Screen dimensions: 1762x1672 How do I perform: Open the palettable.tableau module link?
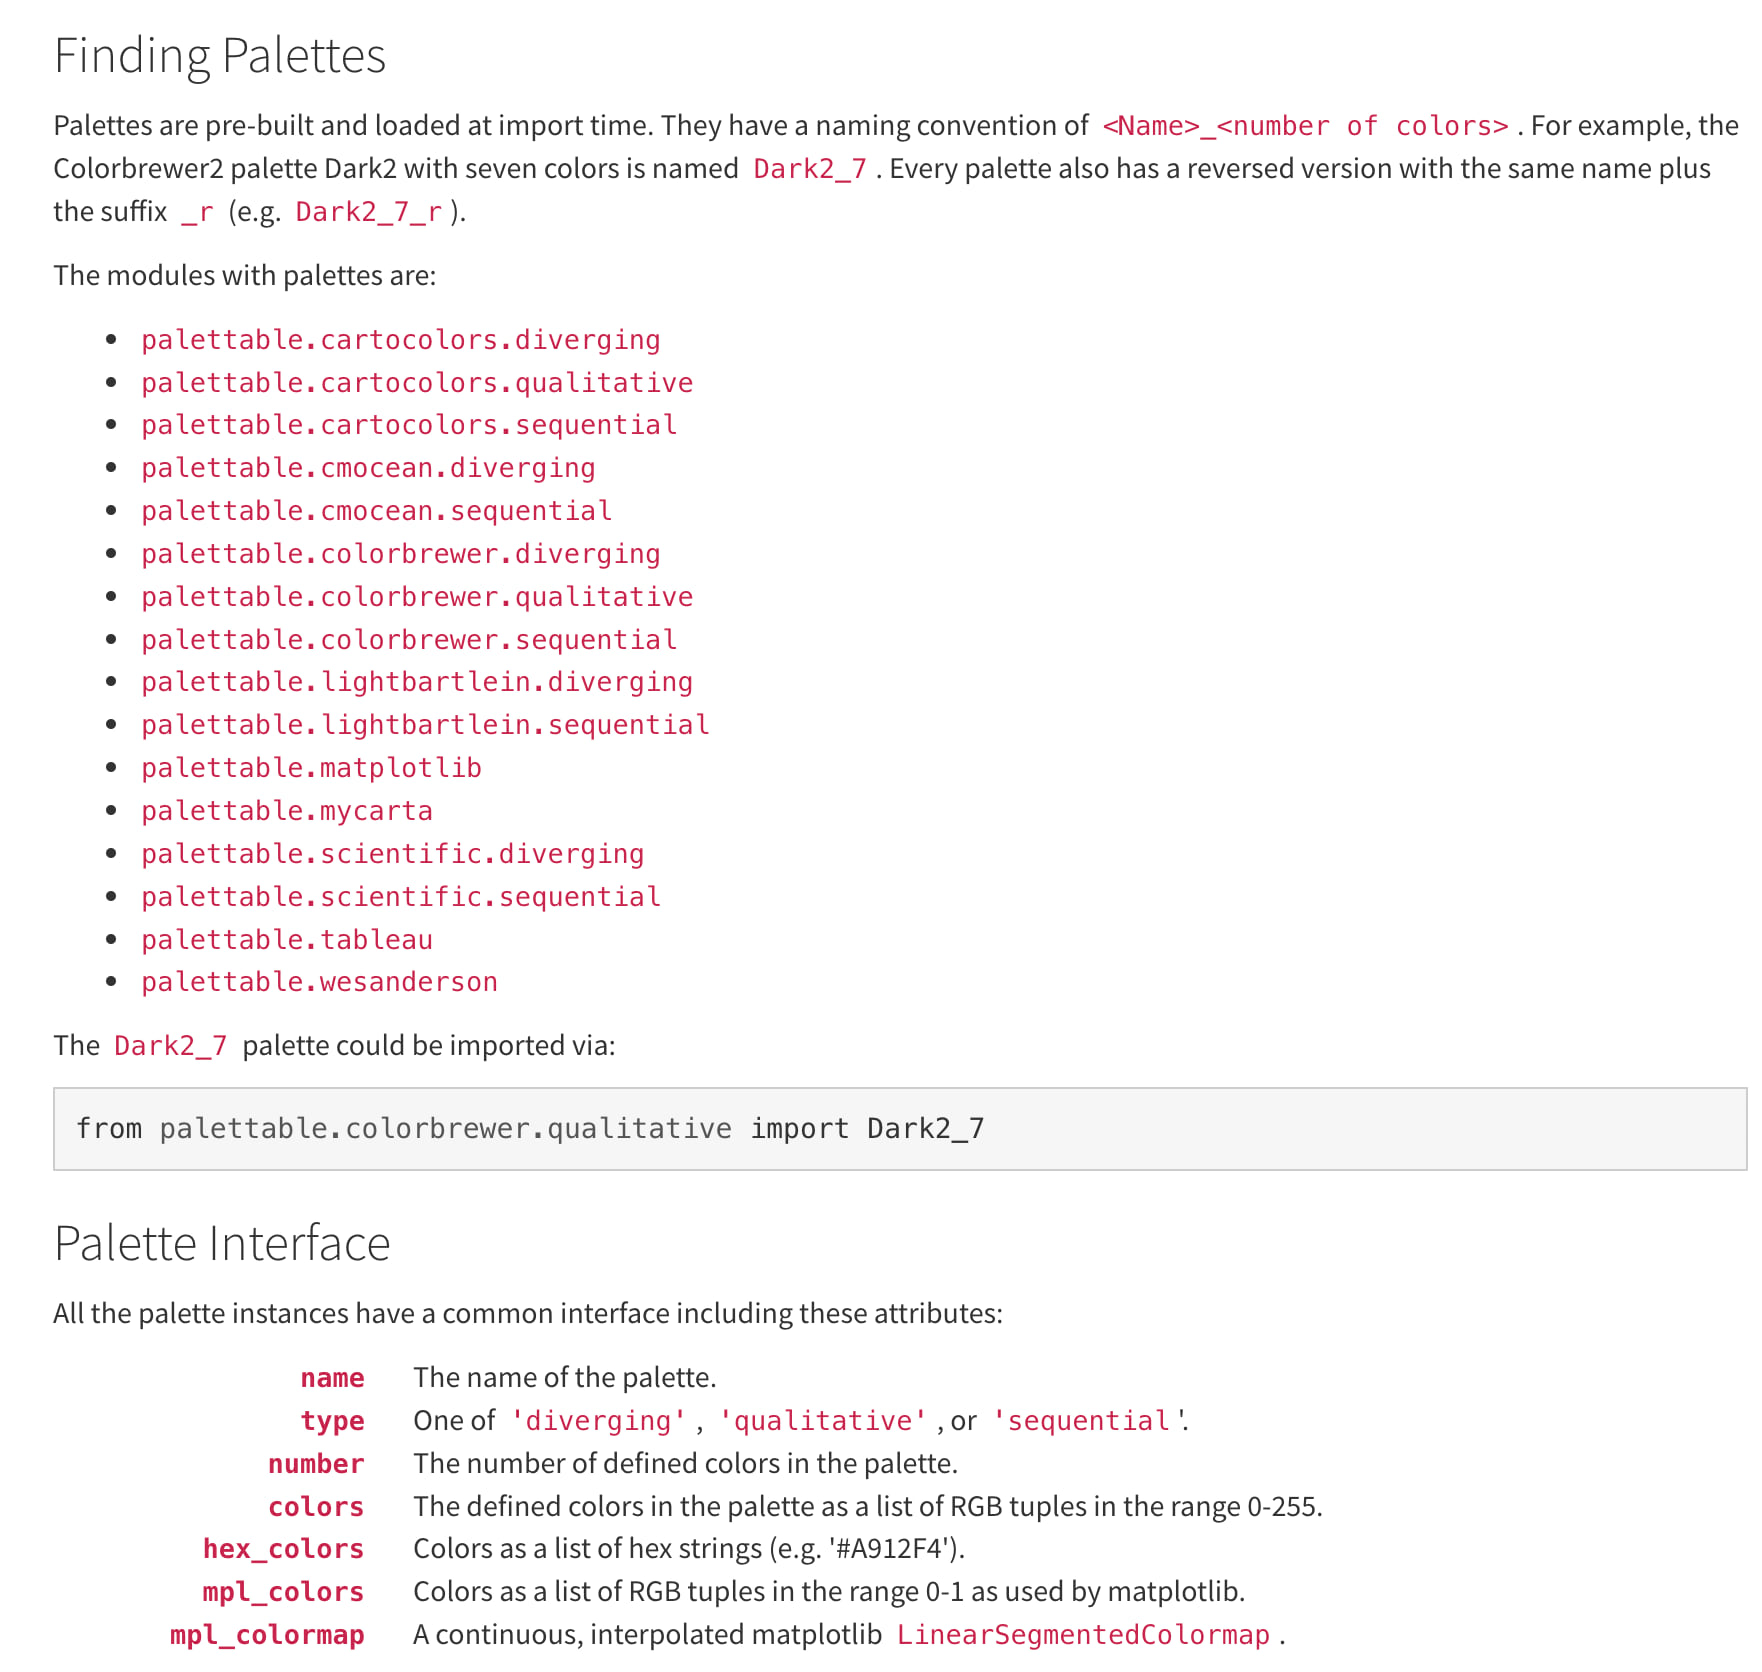click(x=286, y=940)
